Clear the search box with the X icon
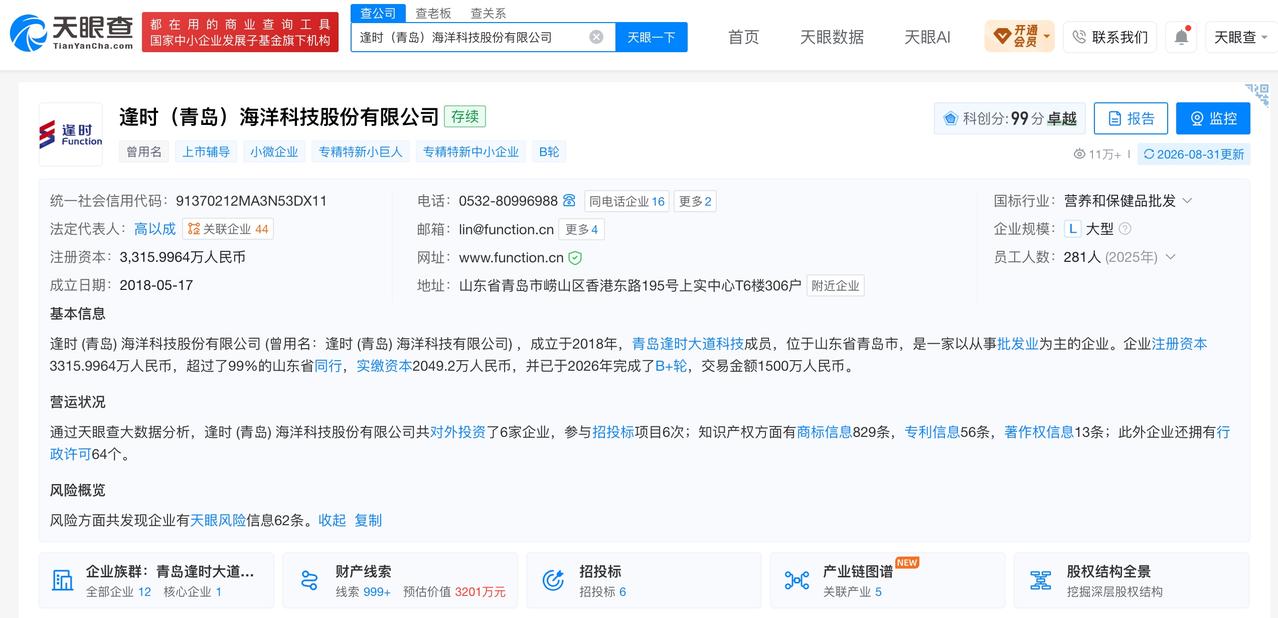Viewport: 1278px width, 618px height. coord(596,37)
